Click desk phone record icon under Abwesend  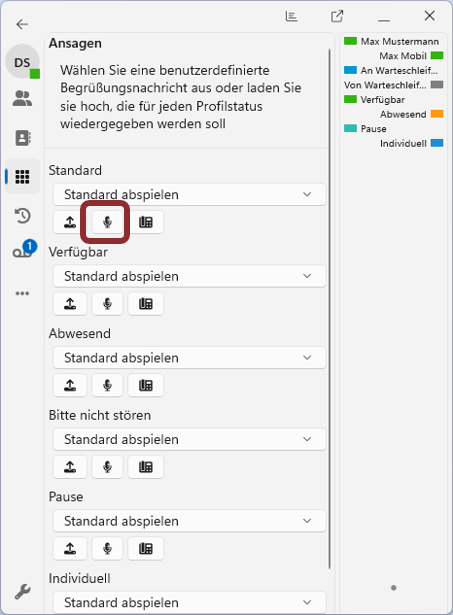tap(146, 385)
